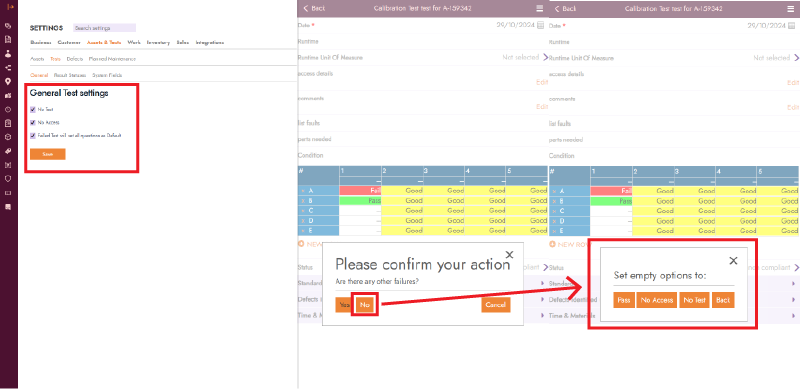
Task: Delete row C in middle panel table
Action: pos(302,210)
